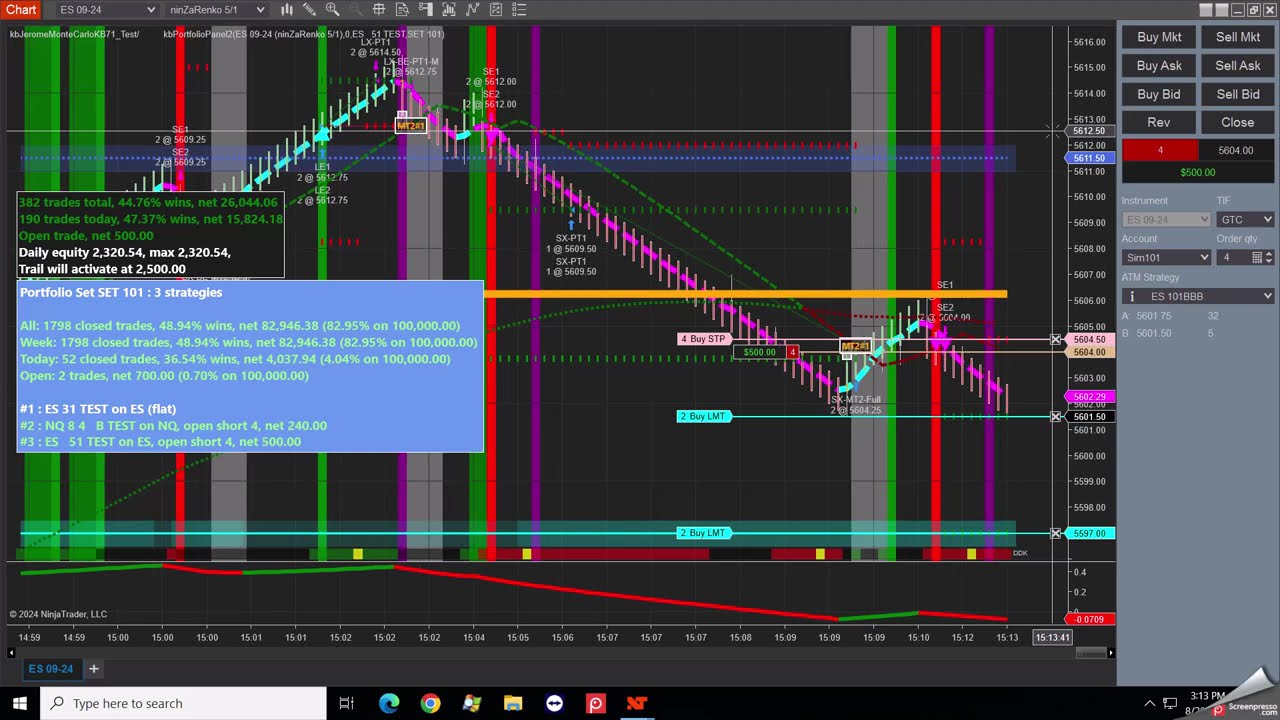
Task: Activate the zoom in magnifier tool
Action: [x=333, y=10]
